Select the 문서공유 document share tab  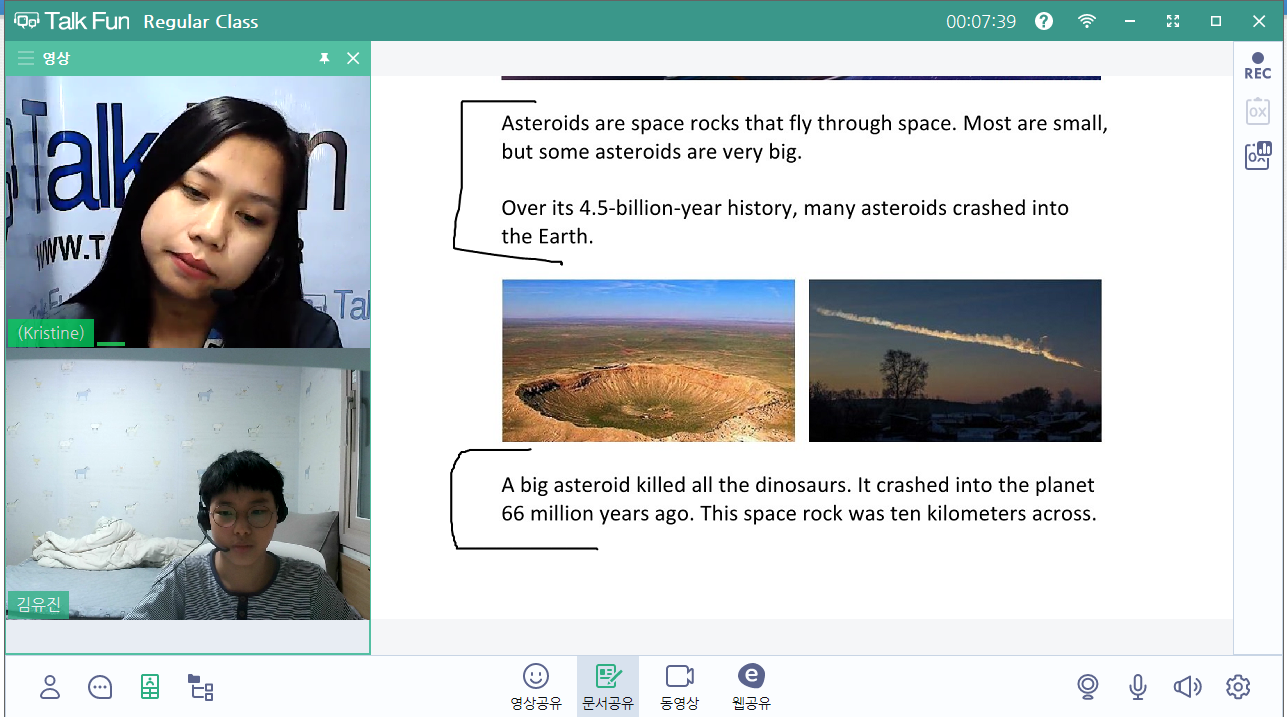tap(608, 687)
